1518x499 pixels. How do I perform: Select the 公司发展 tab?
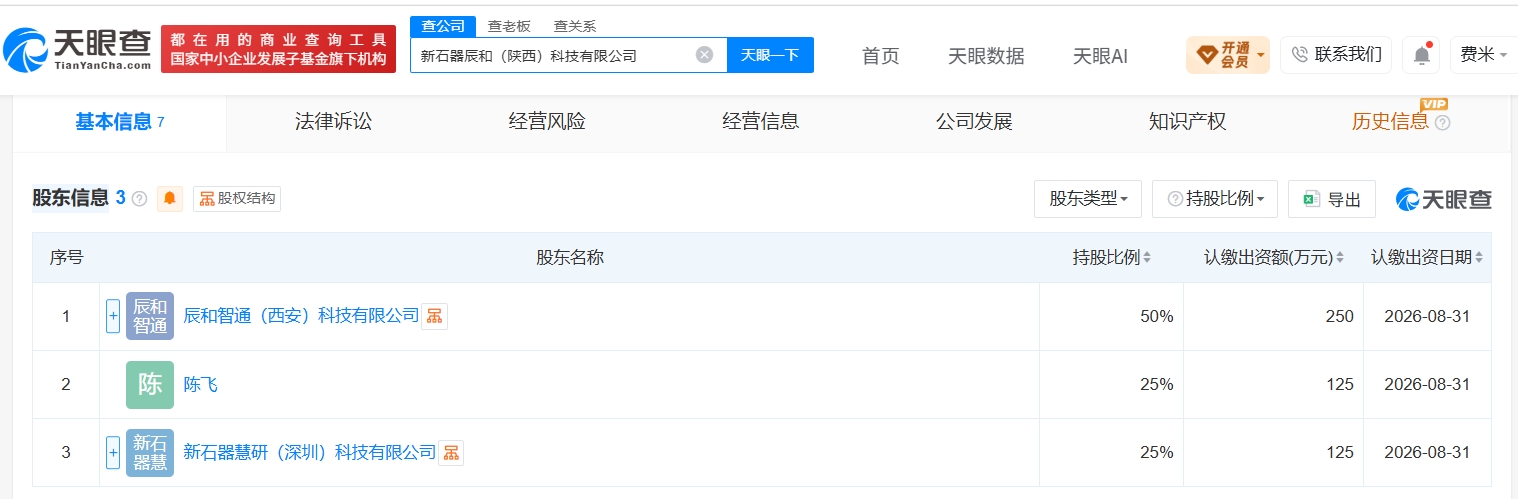[974, 122]
